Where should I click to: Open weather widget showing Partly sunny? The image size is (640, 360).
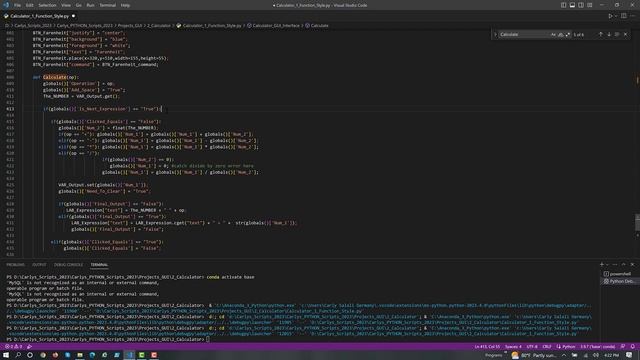coord(533,355)
